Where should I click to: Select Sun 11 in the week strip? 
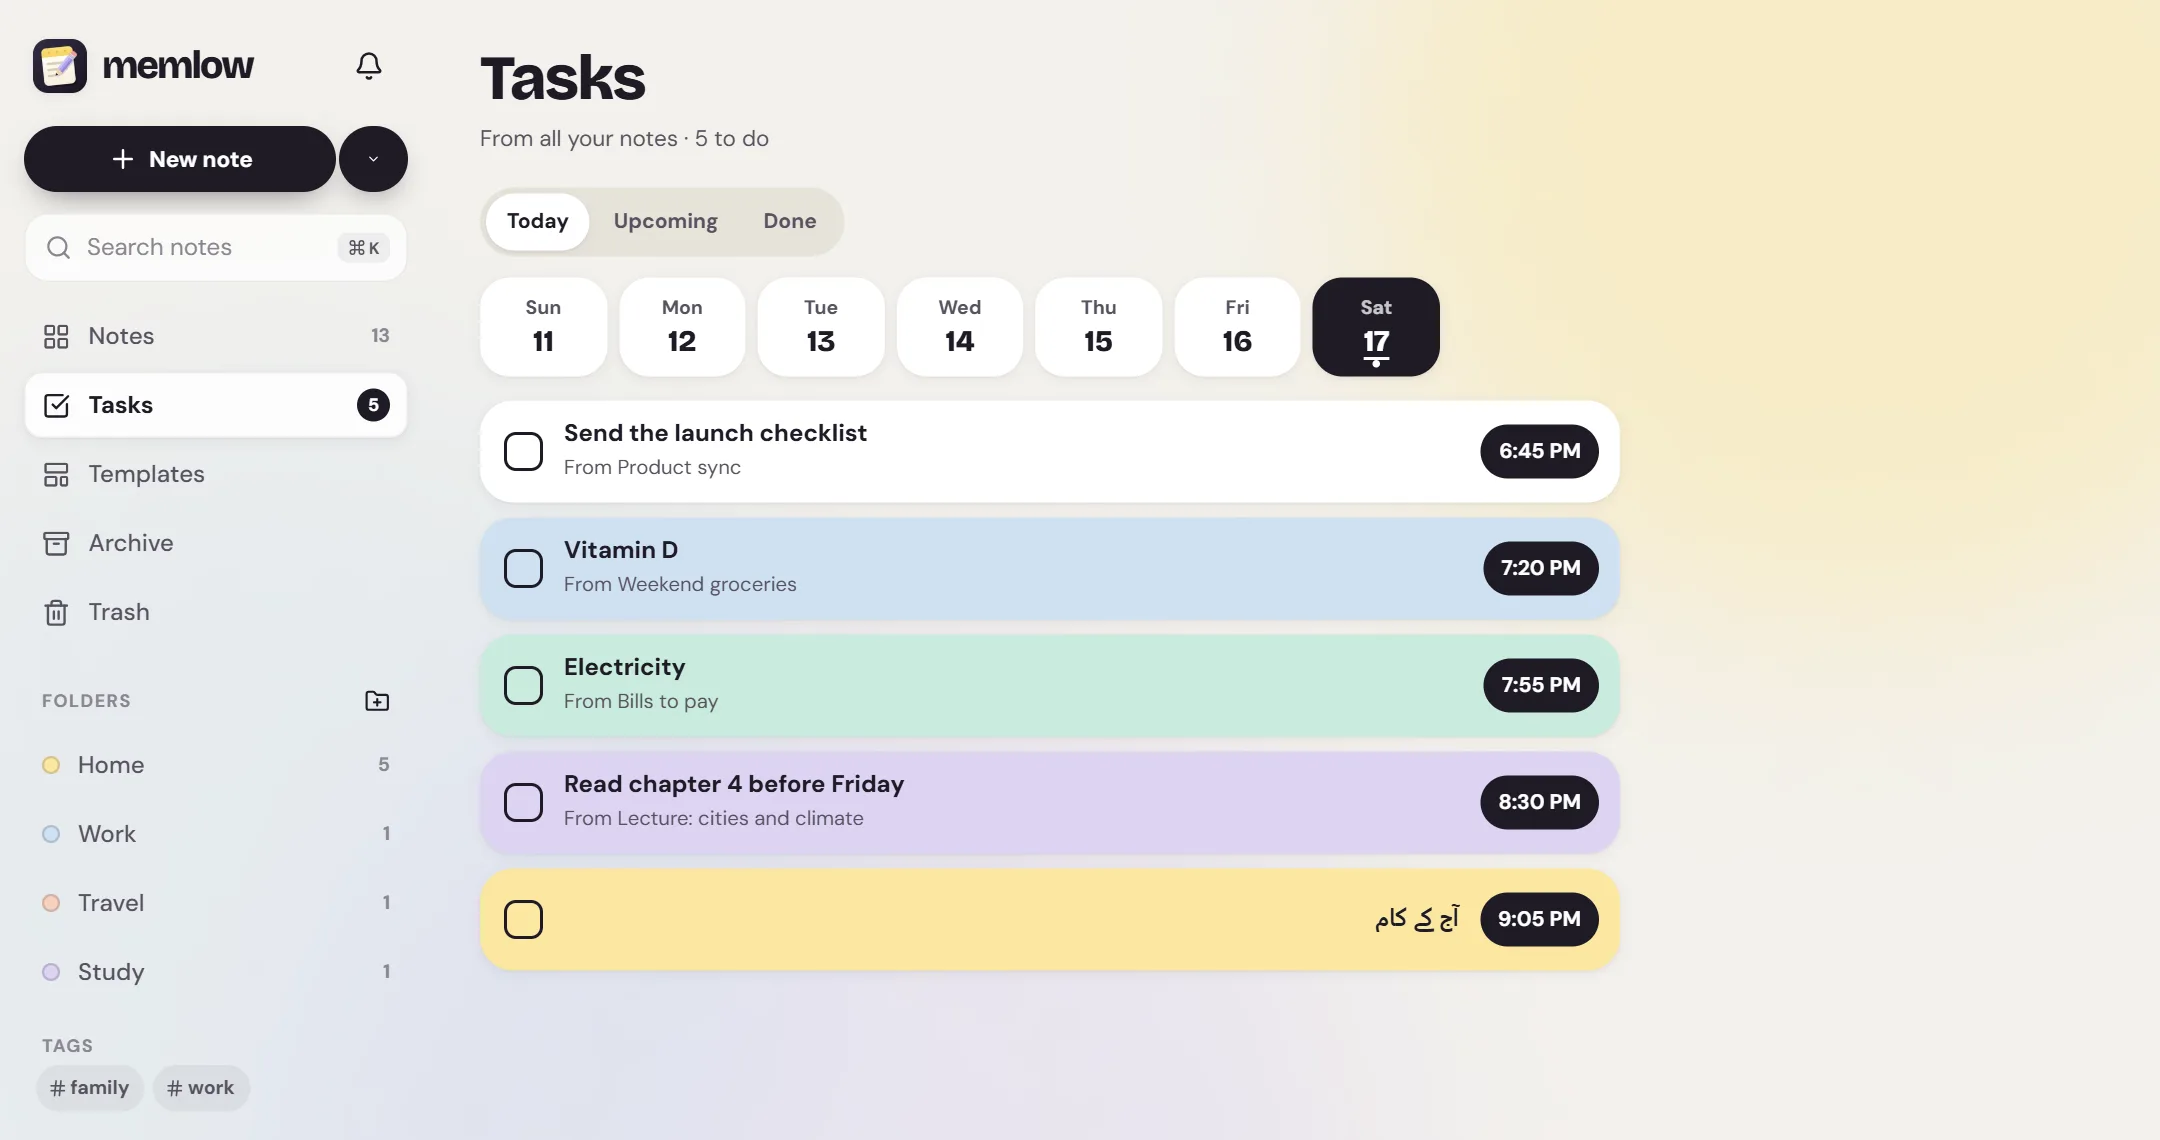coord(543,327)
